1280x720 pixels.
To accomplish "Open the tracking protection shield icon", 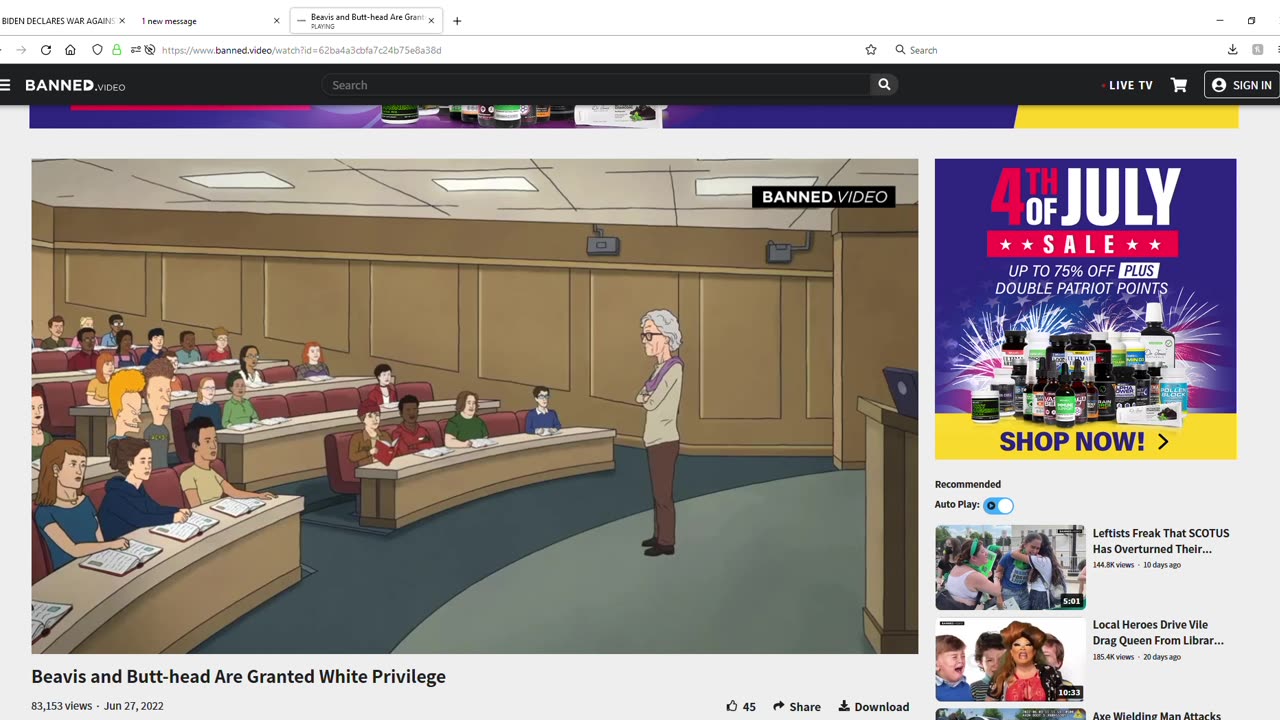I will [97, 50].
